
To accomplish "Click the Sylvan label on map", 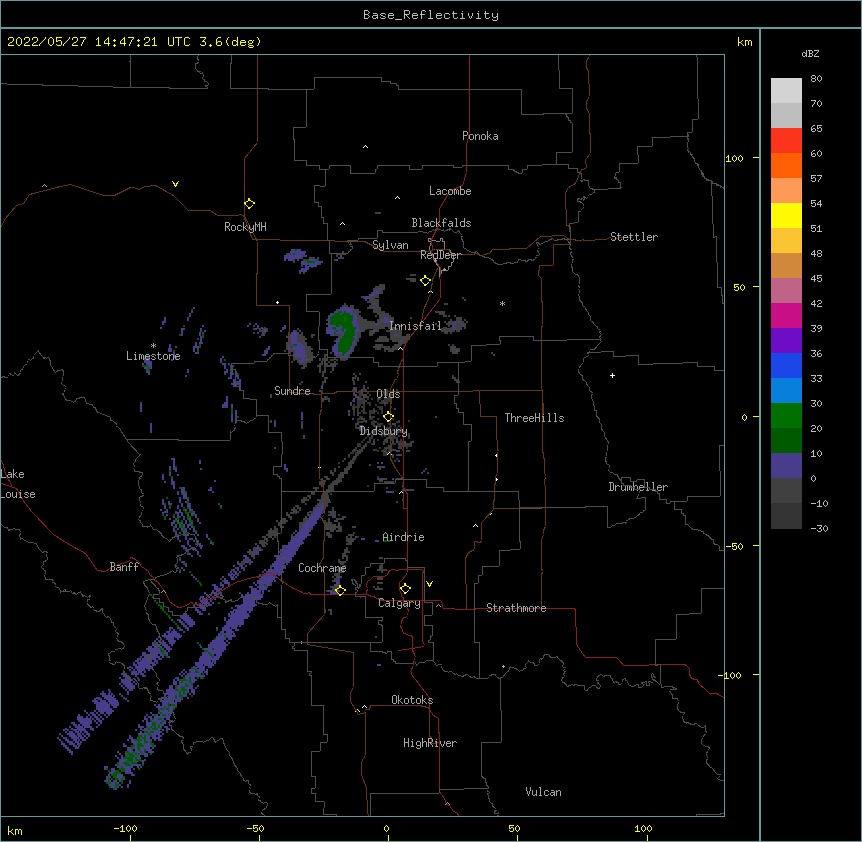I will click(x=390, y=245).
